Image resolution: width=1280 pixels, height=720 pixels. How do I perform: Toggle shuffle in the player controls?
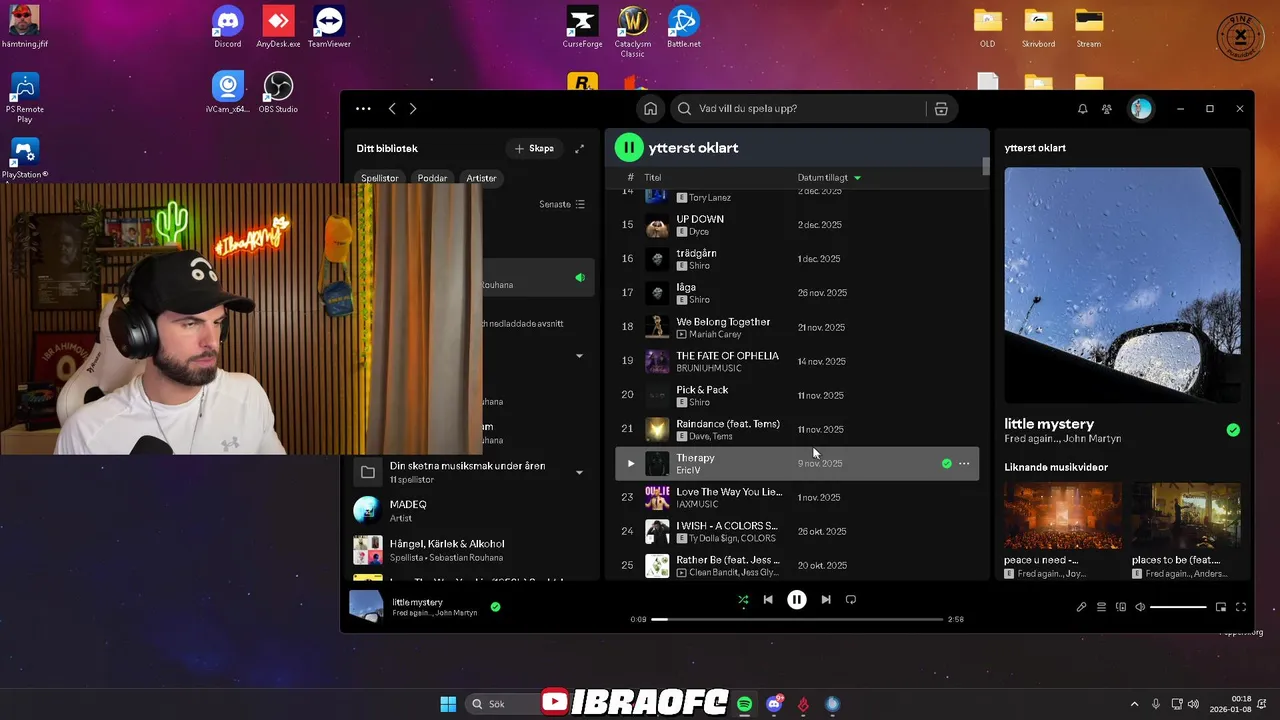743,600
